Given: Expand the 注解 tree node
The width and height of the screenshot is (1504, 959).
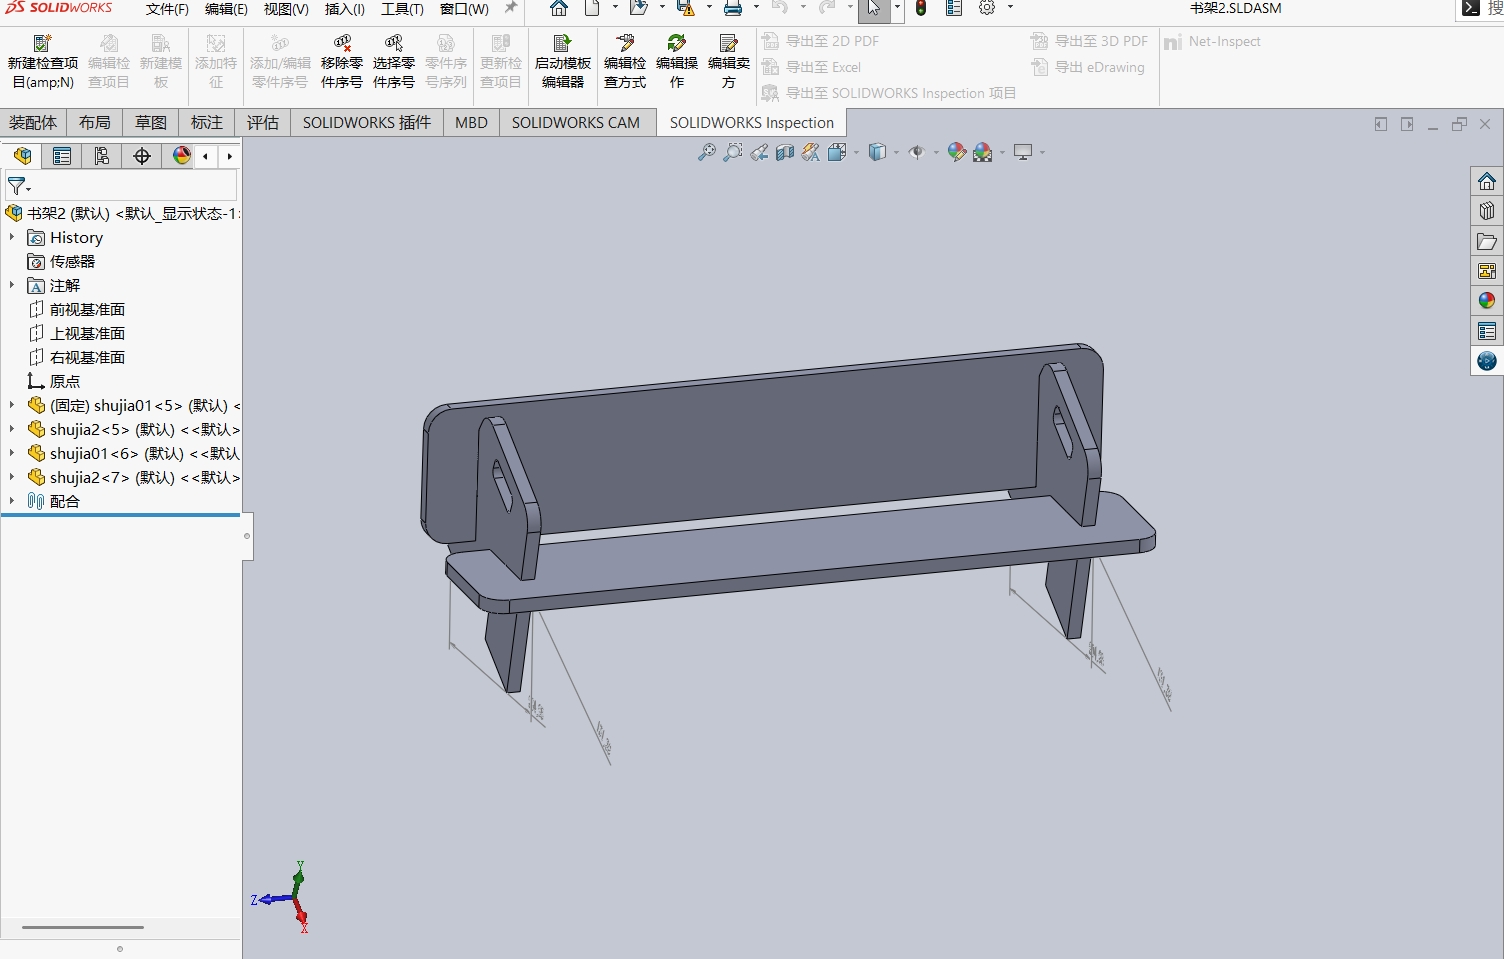Looking at the screenshot, I should pyautogui.click(x=12, y=285).
